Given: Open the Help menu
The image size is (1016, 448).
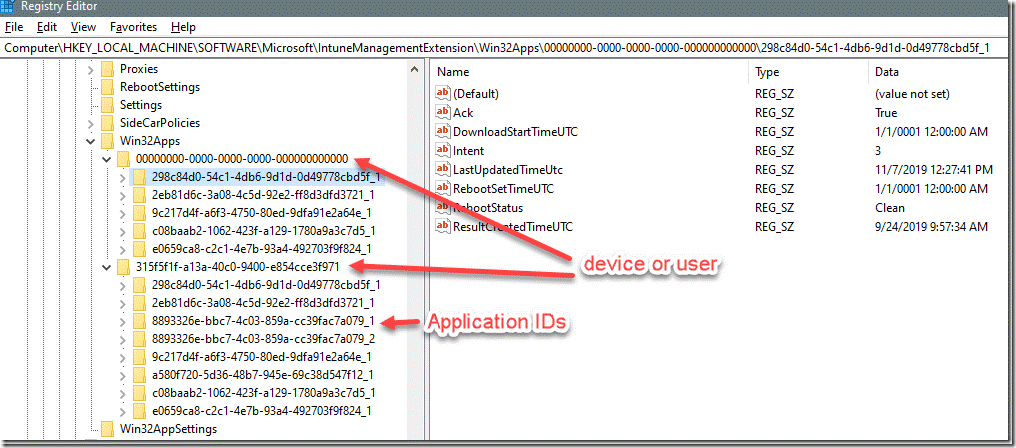Looking at the screenshot, I should (183, 27).
